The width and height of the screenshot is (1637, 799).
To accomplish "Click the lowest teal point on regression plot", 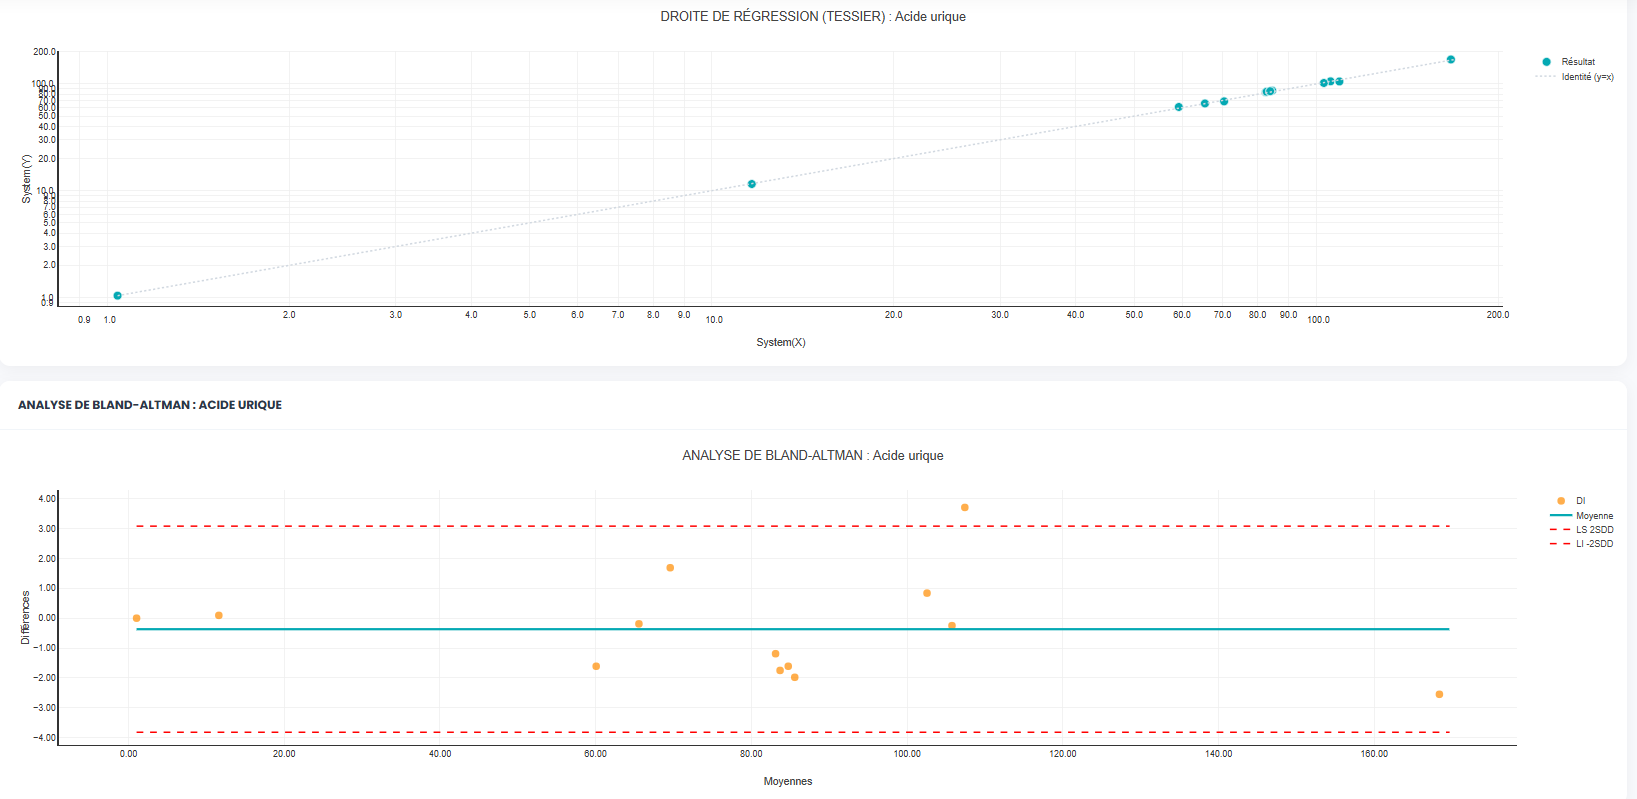I will (118, 296).
